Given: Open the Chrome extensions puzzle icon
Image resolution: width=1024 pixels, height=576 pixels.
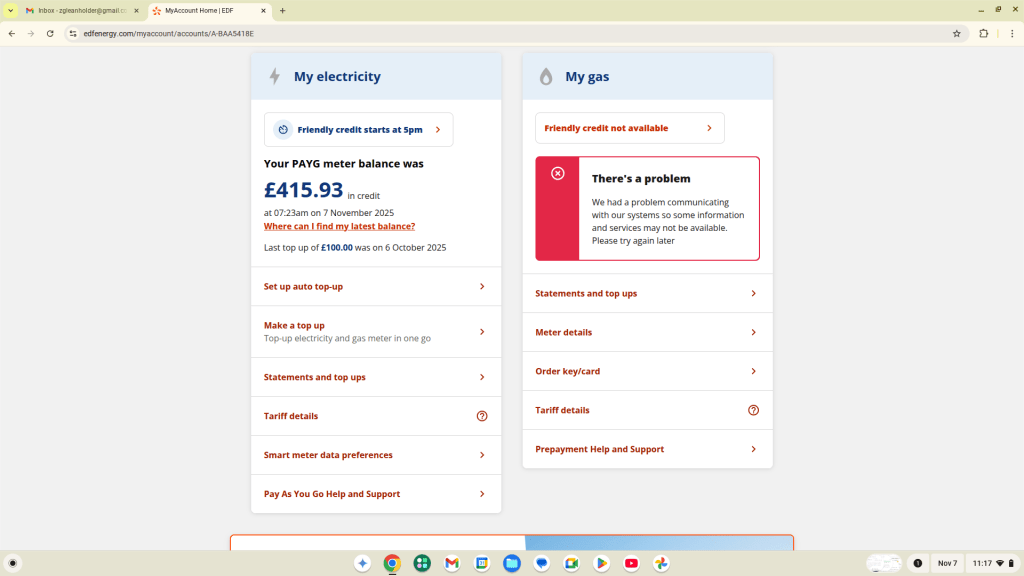Looking at the screenshot, I should pyautogui.click(x=983, y=33).
